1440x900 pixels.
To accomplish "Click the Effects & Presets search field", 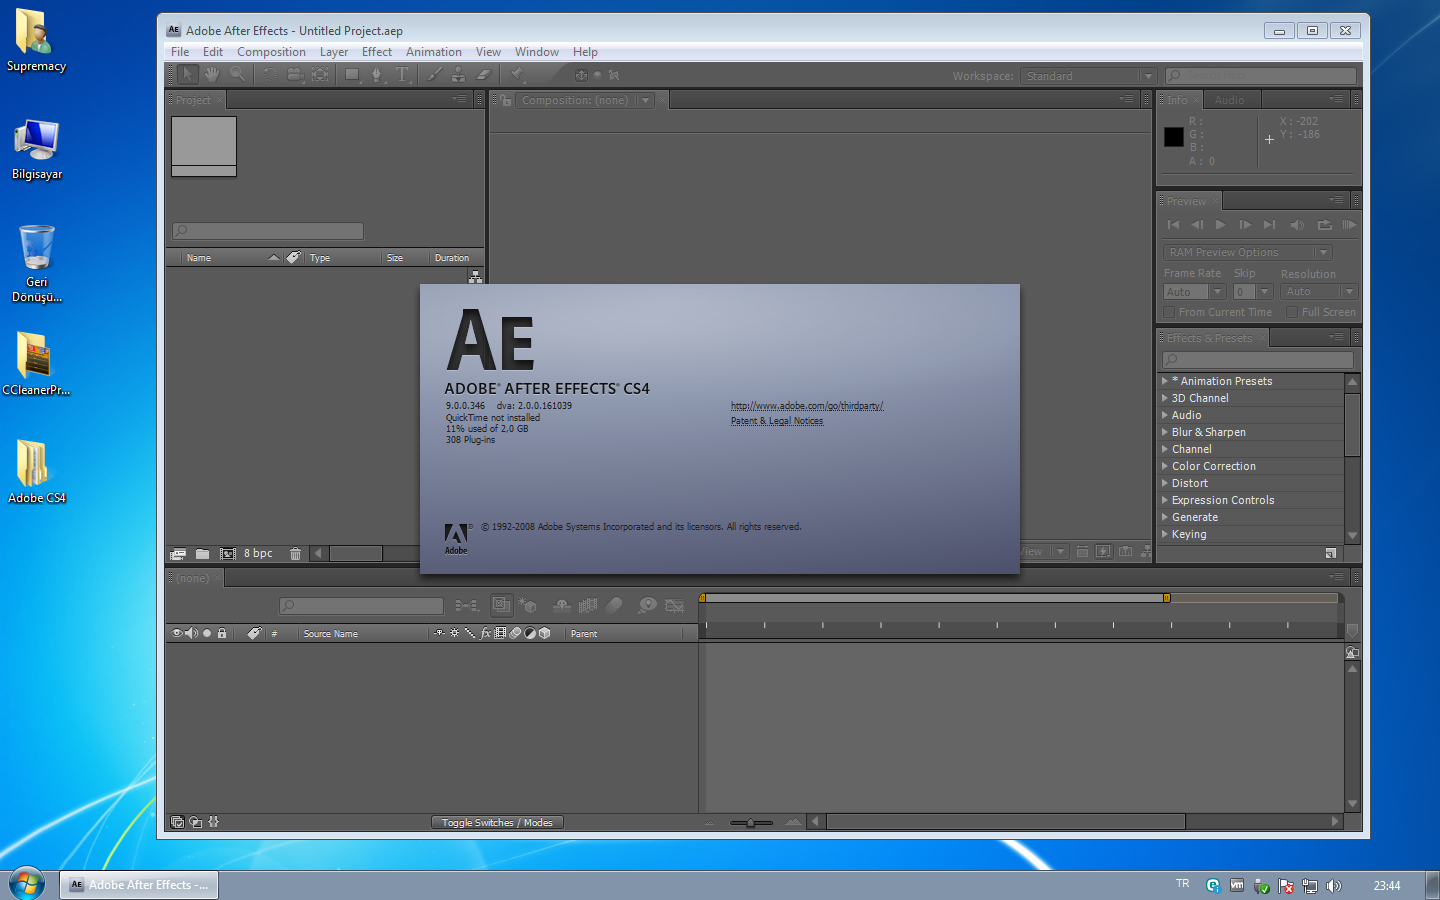I will [x=1255, y=359].
